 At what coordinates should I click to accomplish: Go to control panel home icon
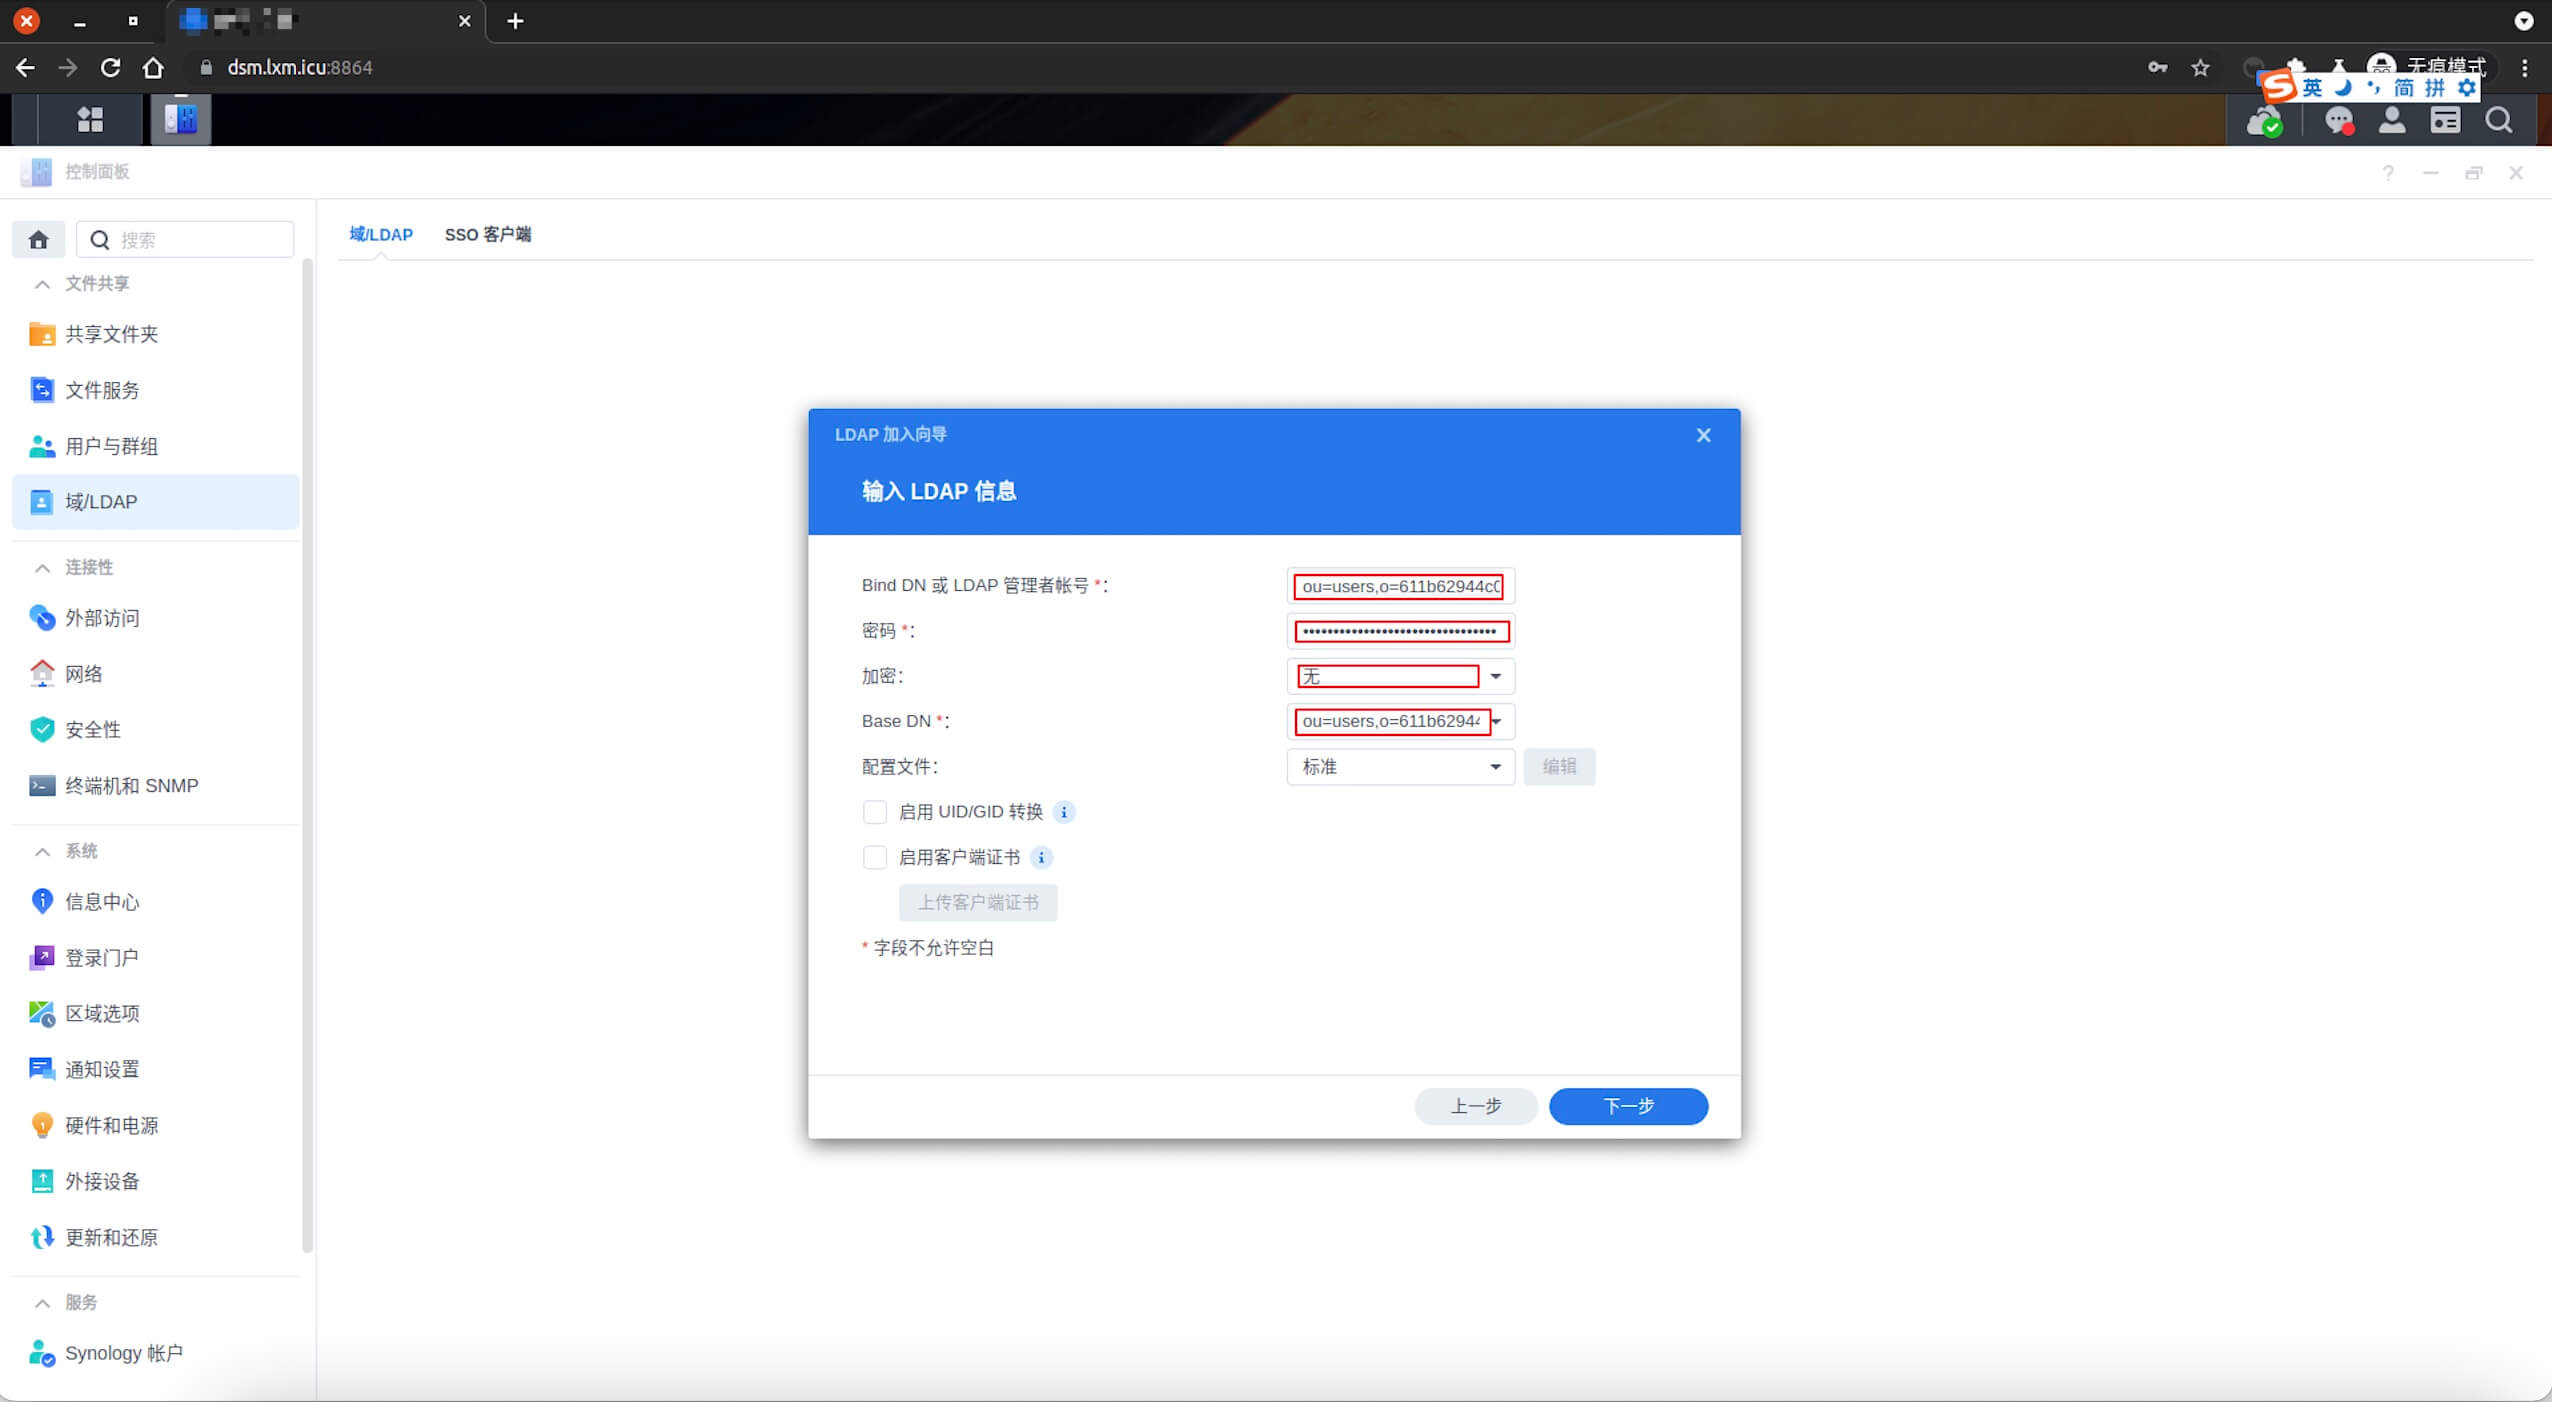coord(38,240)
